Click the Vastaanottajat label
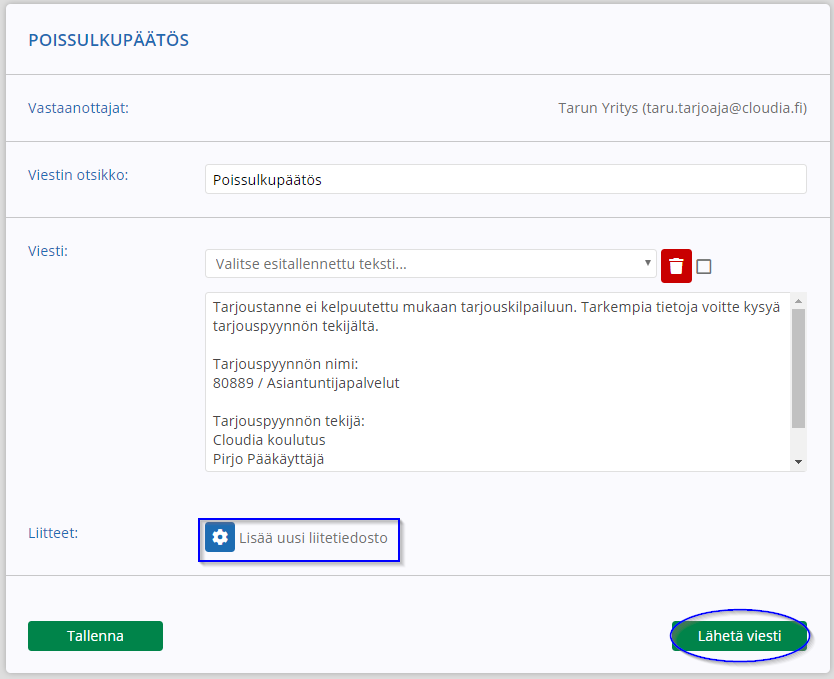Viewport: 834px width, 679px height. click(x=78, y=108)
